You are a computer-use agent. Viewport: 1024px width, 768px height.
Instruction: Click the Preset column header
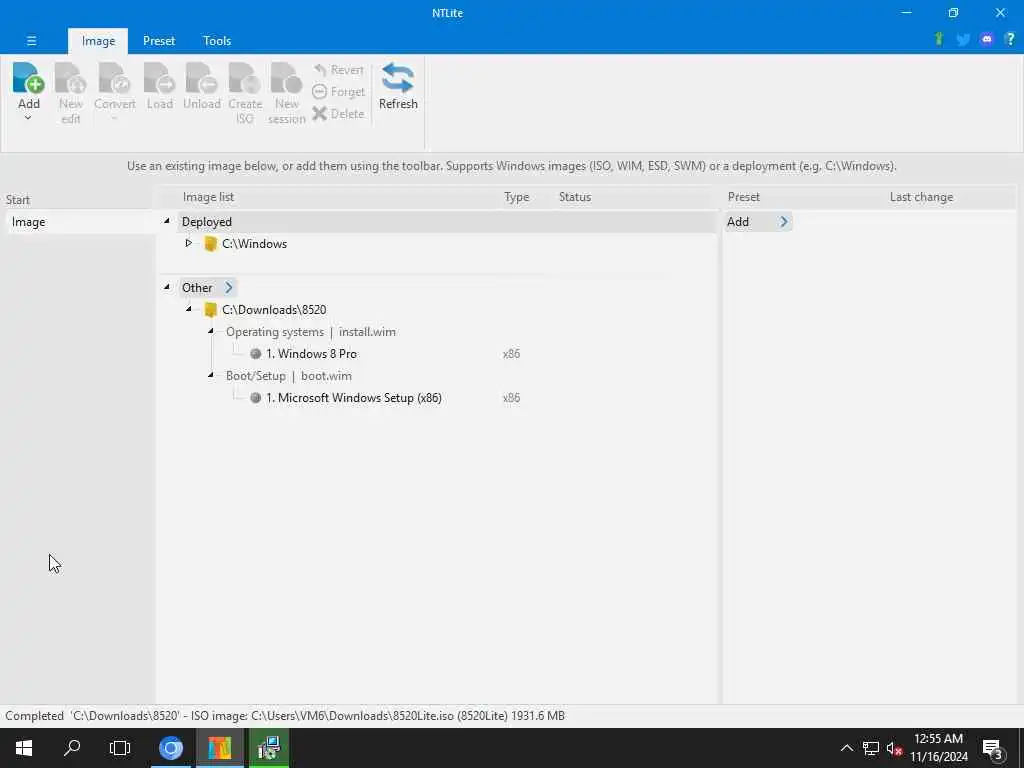point(743,197)
